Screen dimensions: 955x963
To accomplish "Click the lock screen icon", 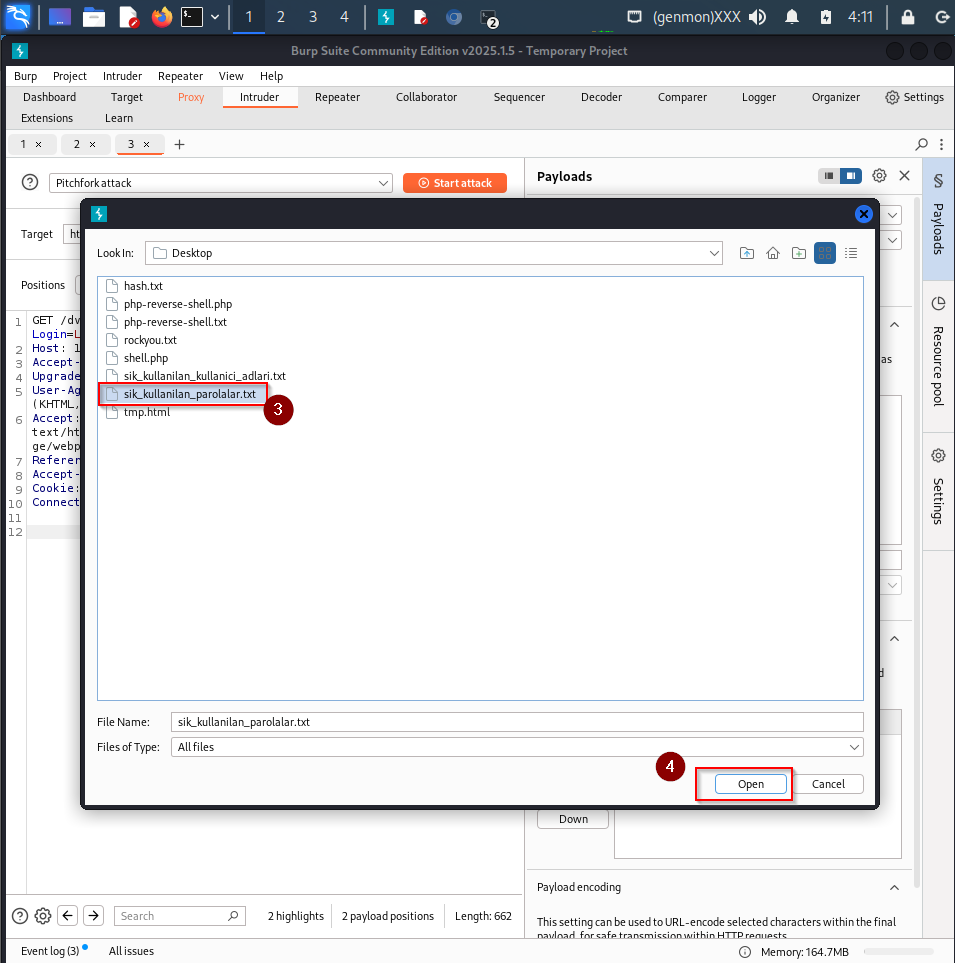I will (908, 17).
